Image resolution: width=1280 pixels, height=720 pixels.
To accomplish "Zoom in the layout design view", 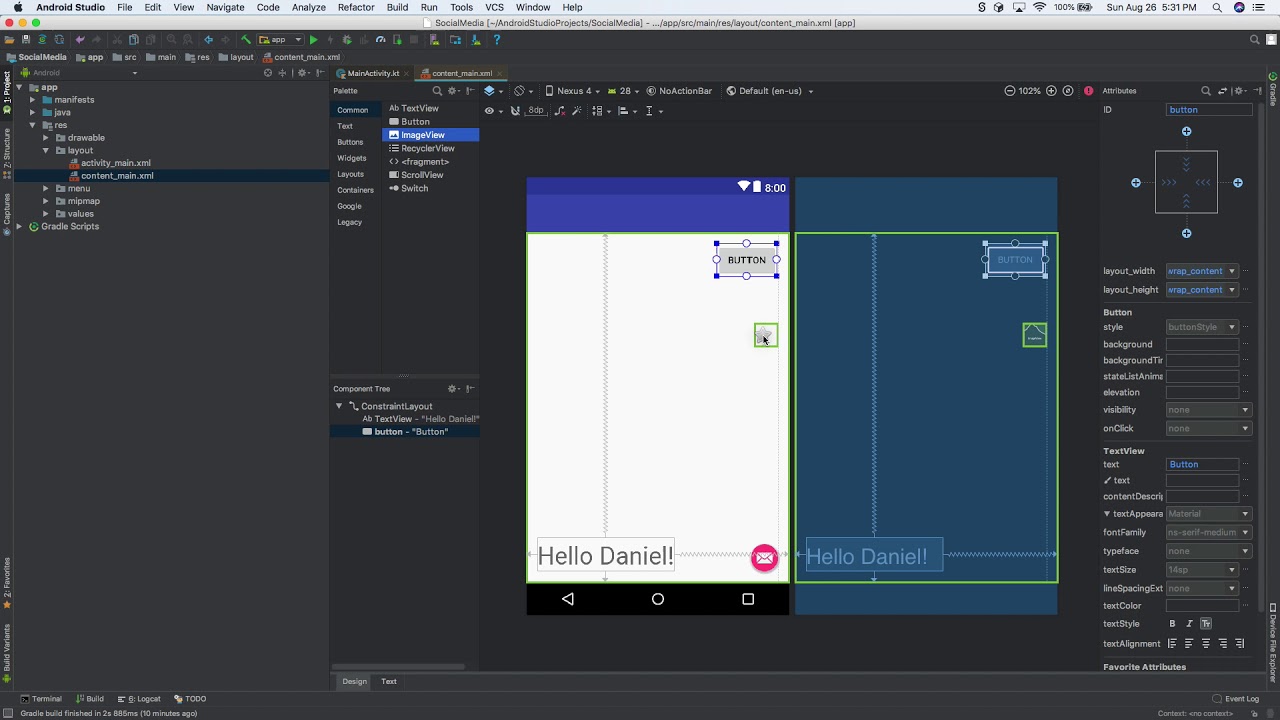I will point(1051,91).
